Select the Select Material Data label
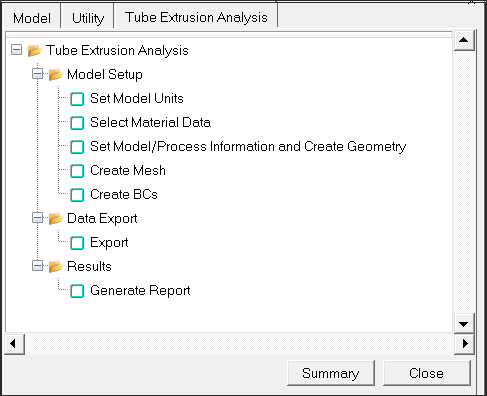This screenshot has width=487, height=396. 151,123
